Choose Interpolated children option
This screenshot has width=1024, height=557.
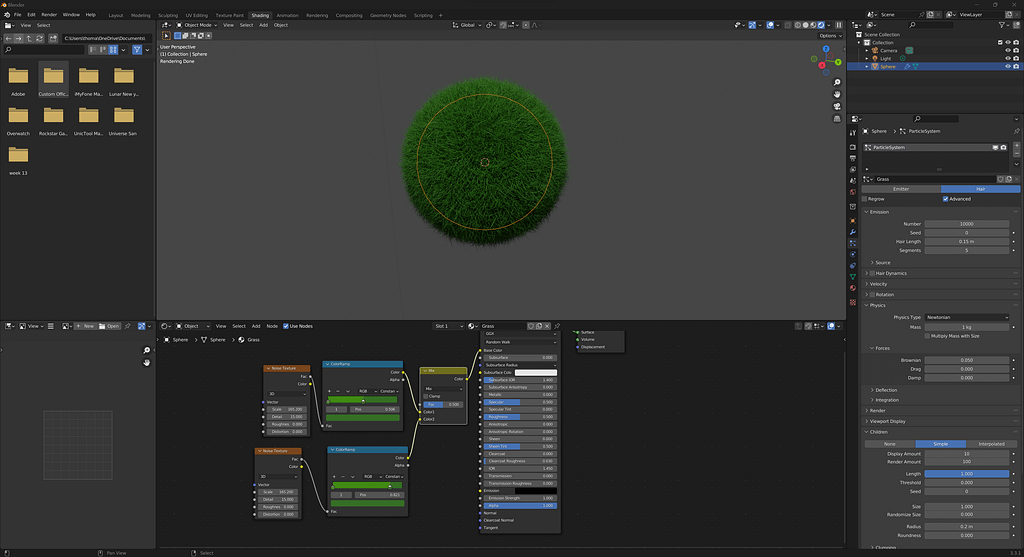[992, 444]
